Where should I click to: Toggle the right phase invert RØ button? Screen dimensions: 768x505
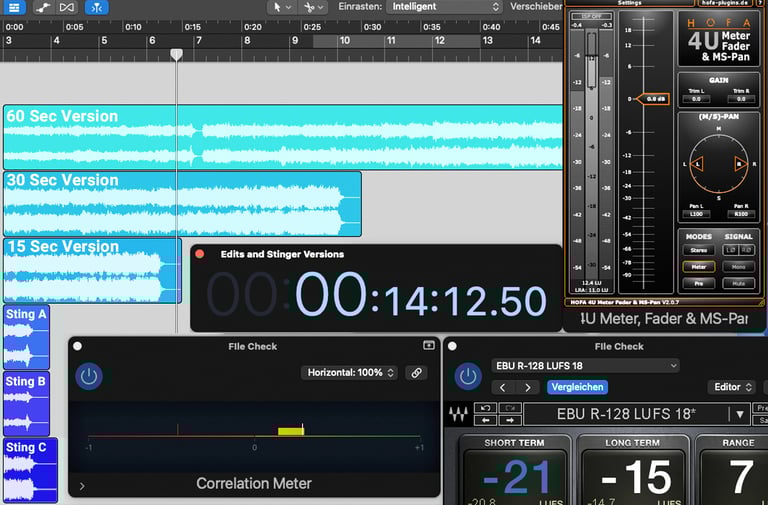click(x=747, y=250)
